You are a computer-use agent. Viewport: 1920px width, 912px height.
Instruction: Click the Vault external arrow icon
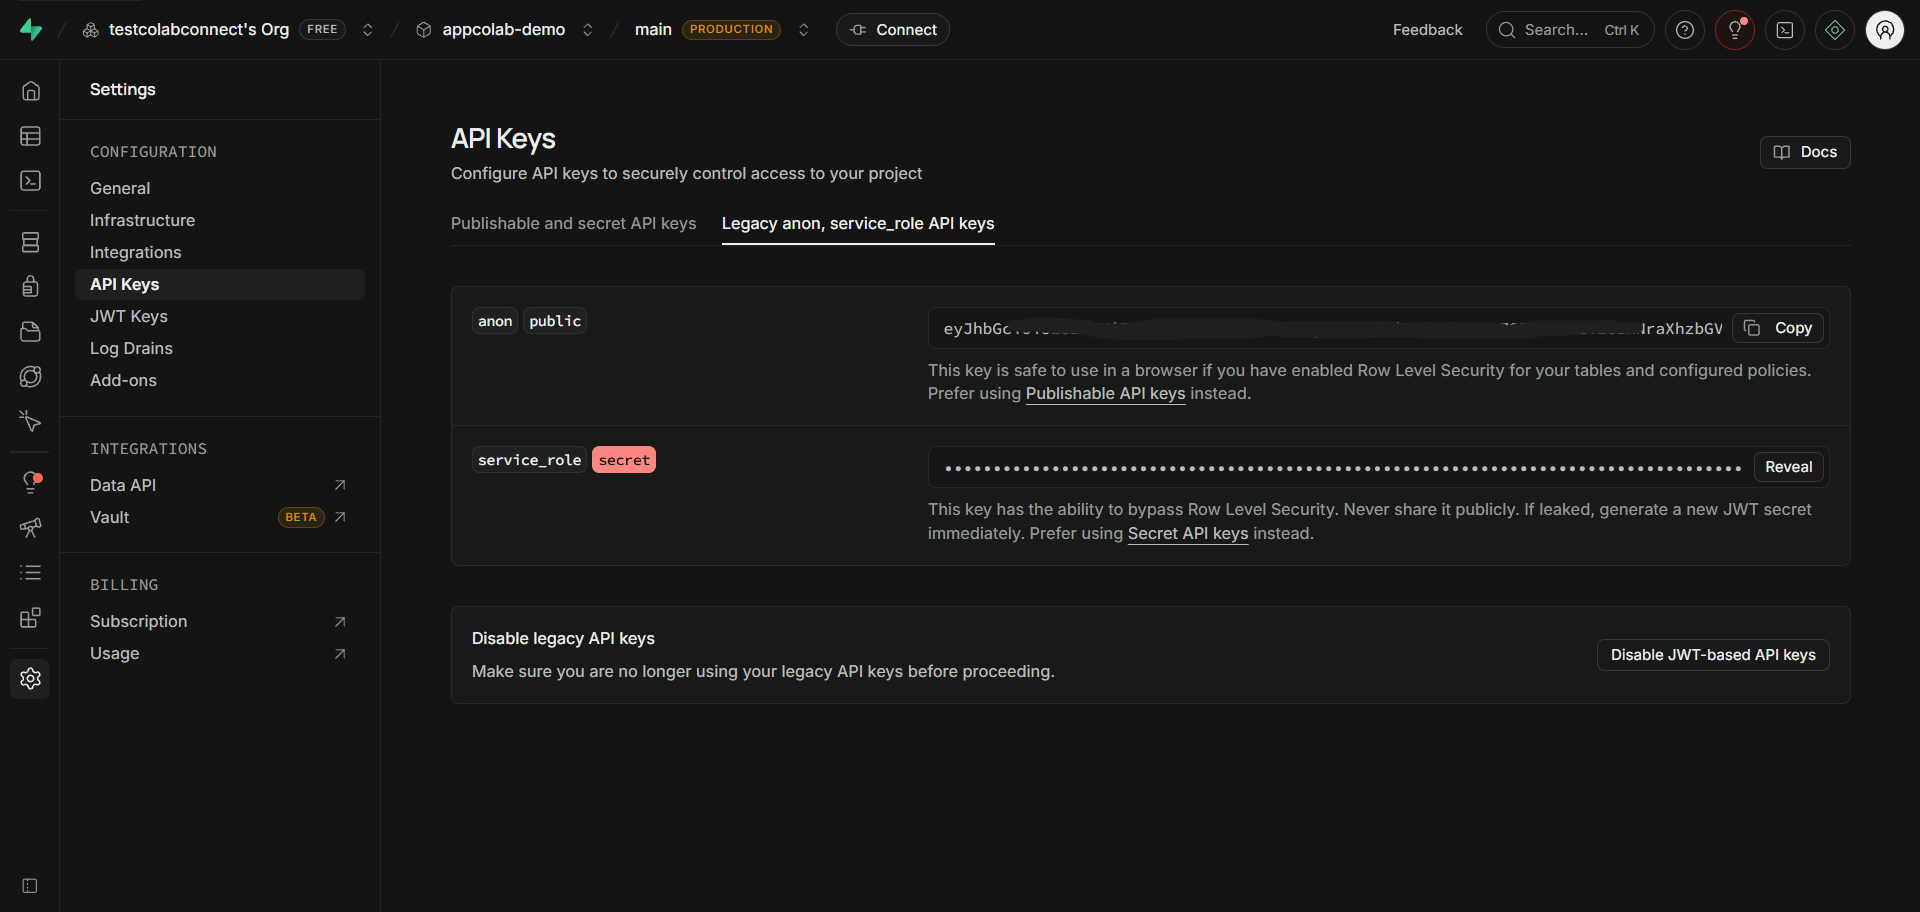point(340,517)
